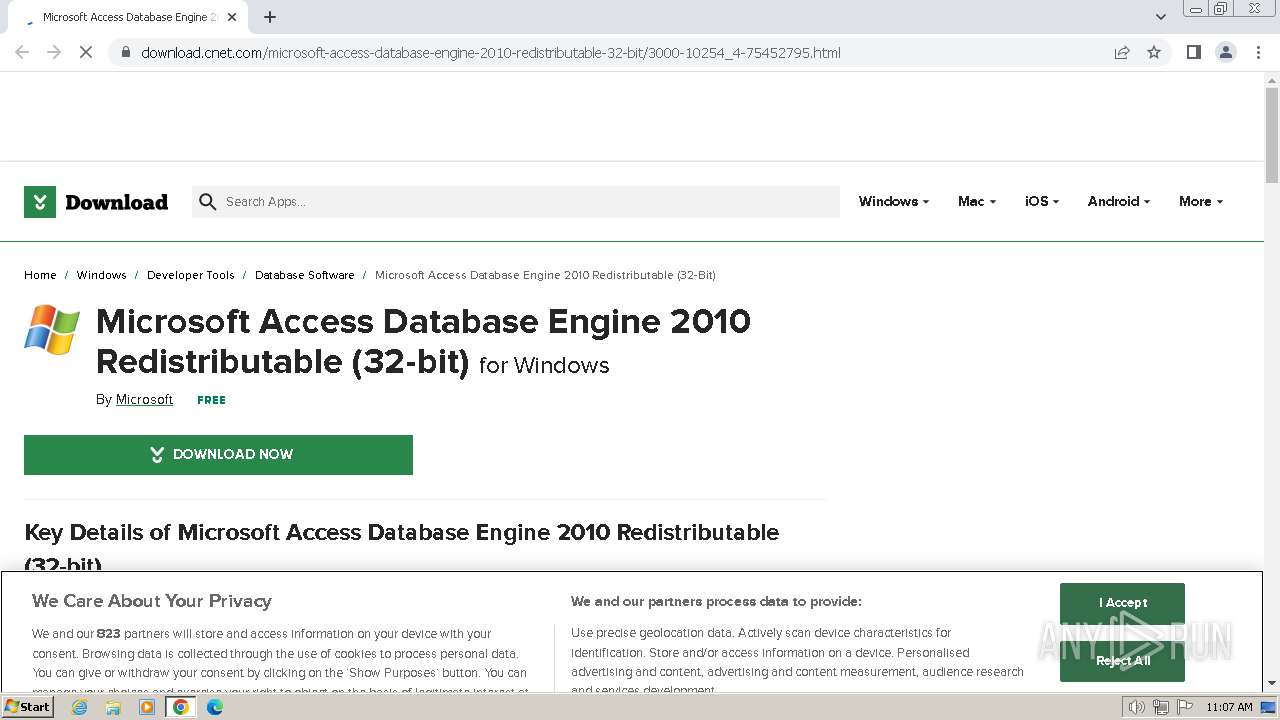
Task: Open the Windows Start menu
Action: (28, 707)
